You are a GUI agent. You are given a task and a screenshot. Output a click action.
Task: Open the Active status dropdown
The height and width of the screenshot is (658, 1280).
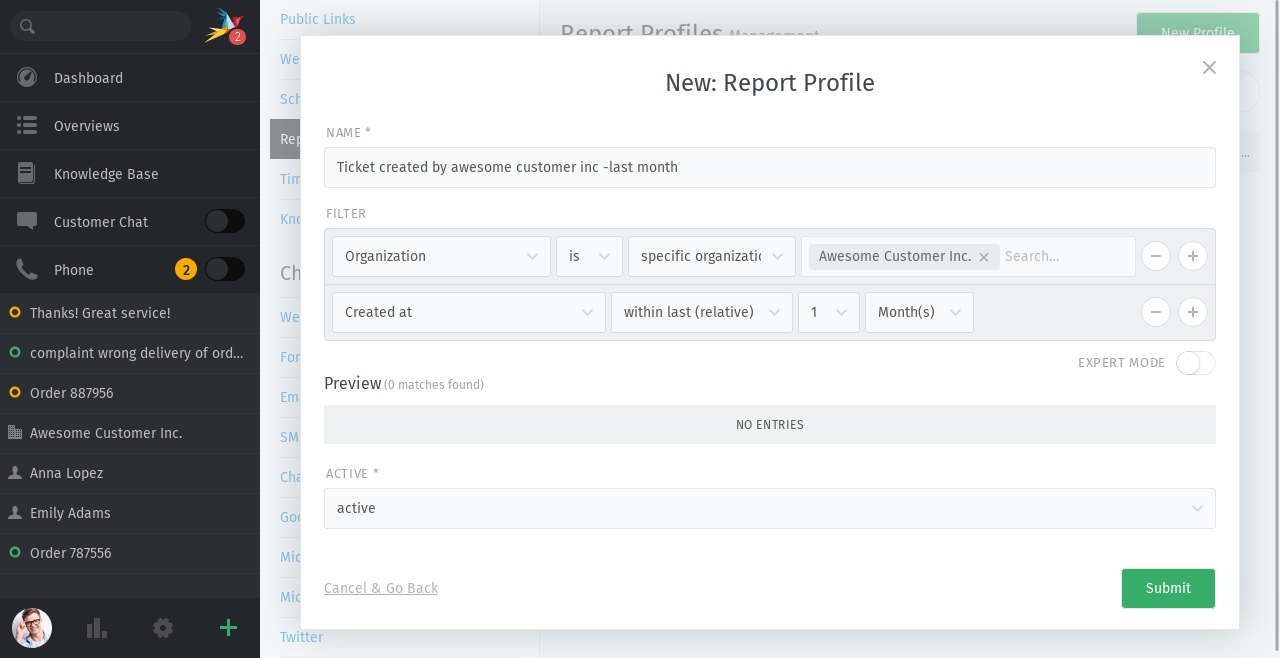coord(770,508)
